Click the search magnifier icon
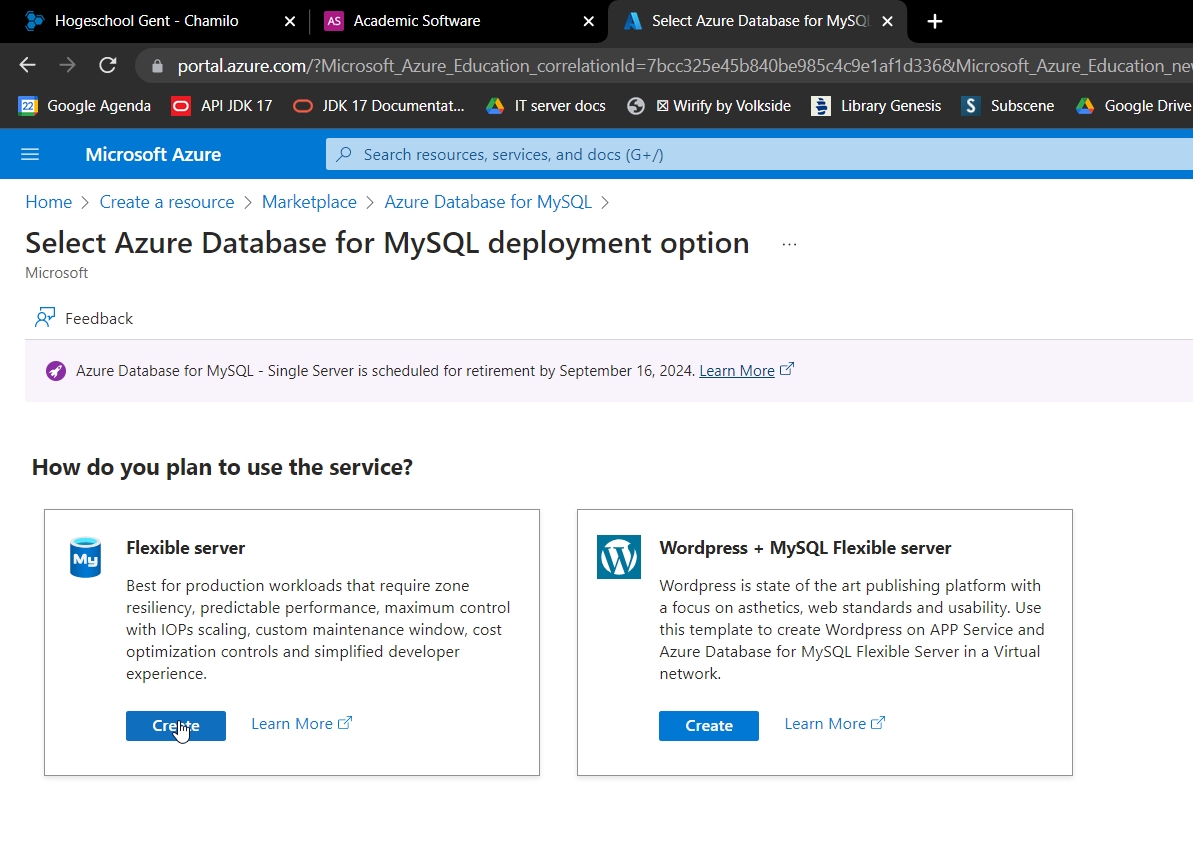The width and height of the screenshot is (1193, 866). pyautogui.click(x=344, y=154)
